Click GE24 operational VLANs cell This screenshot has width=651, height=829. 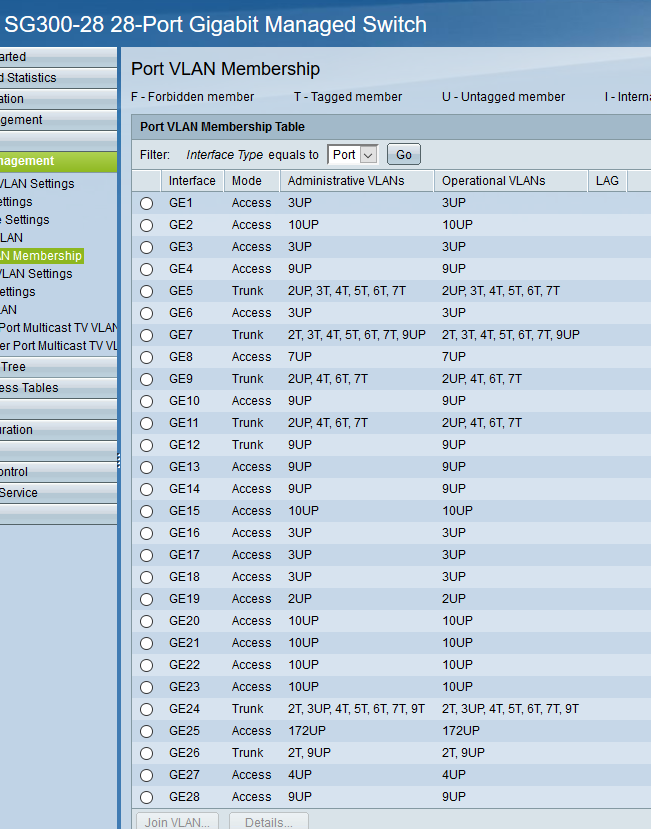pyautogui.click(x=510, y=709)
